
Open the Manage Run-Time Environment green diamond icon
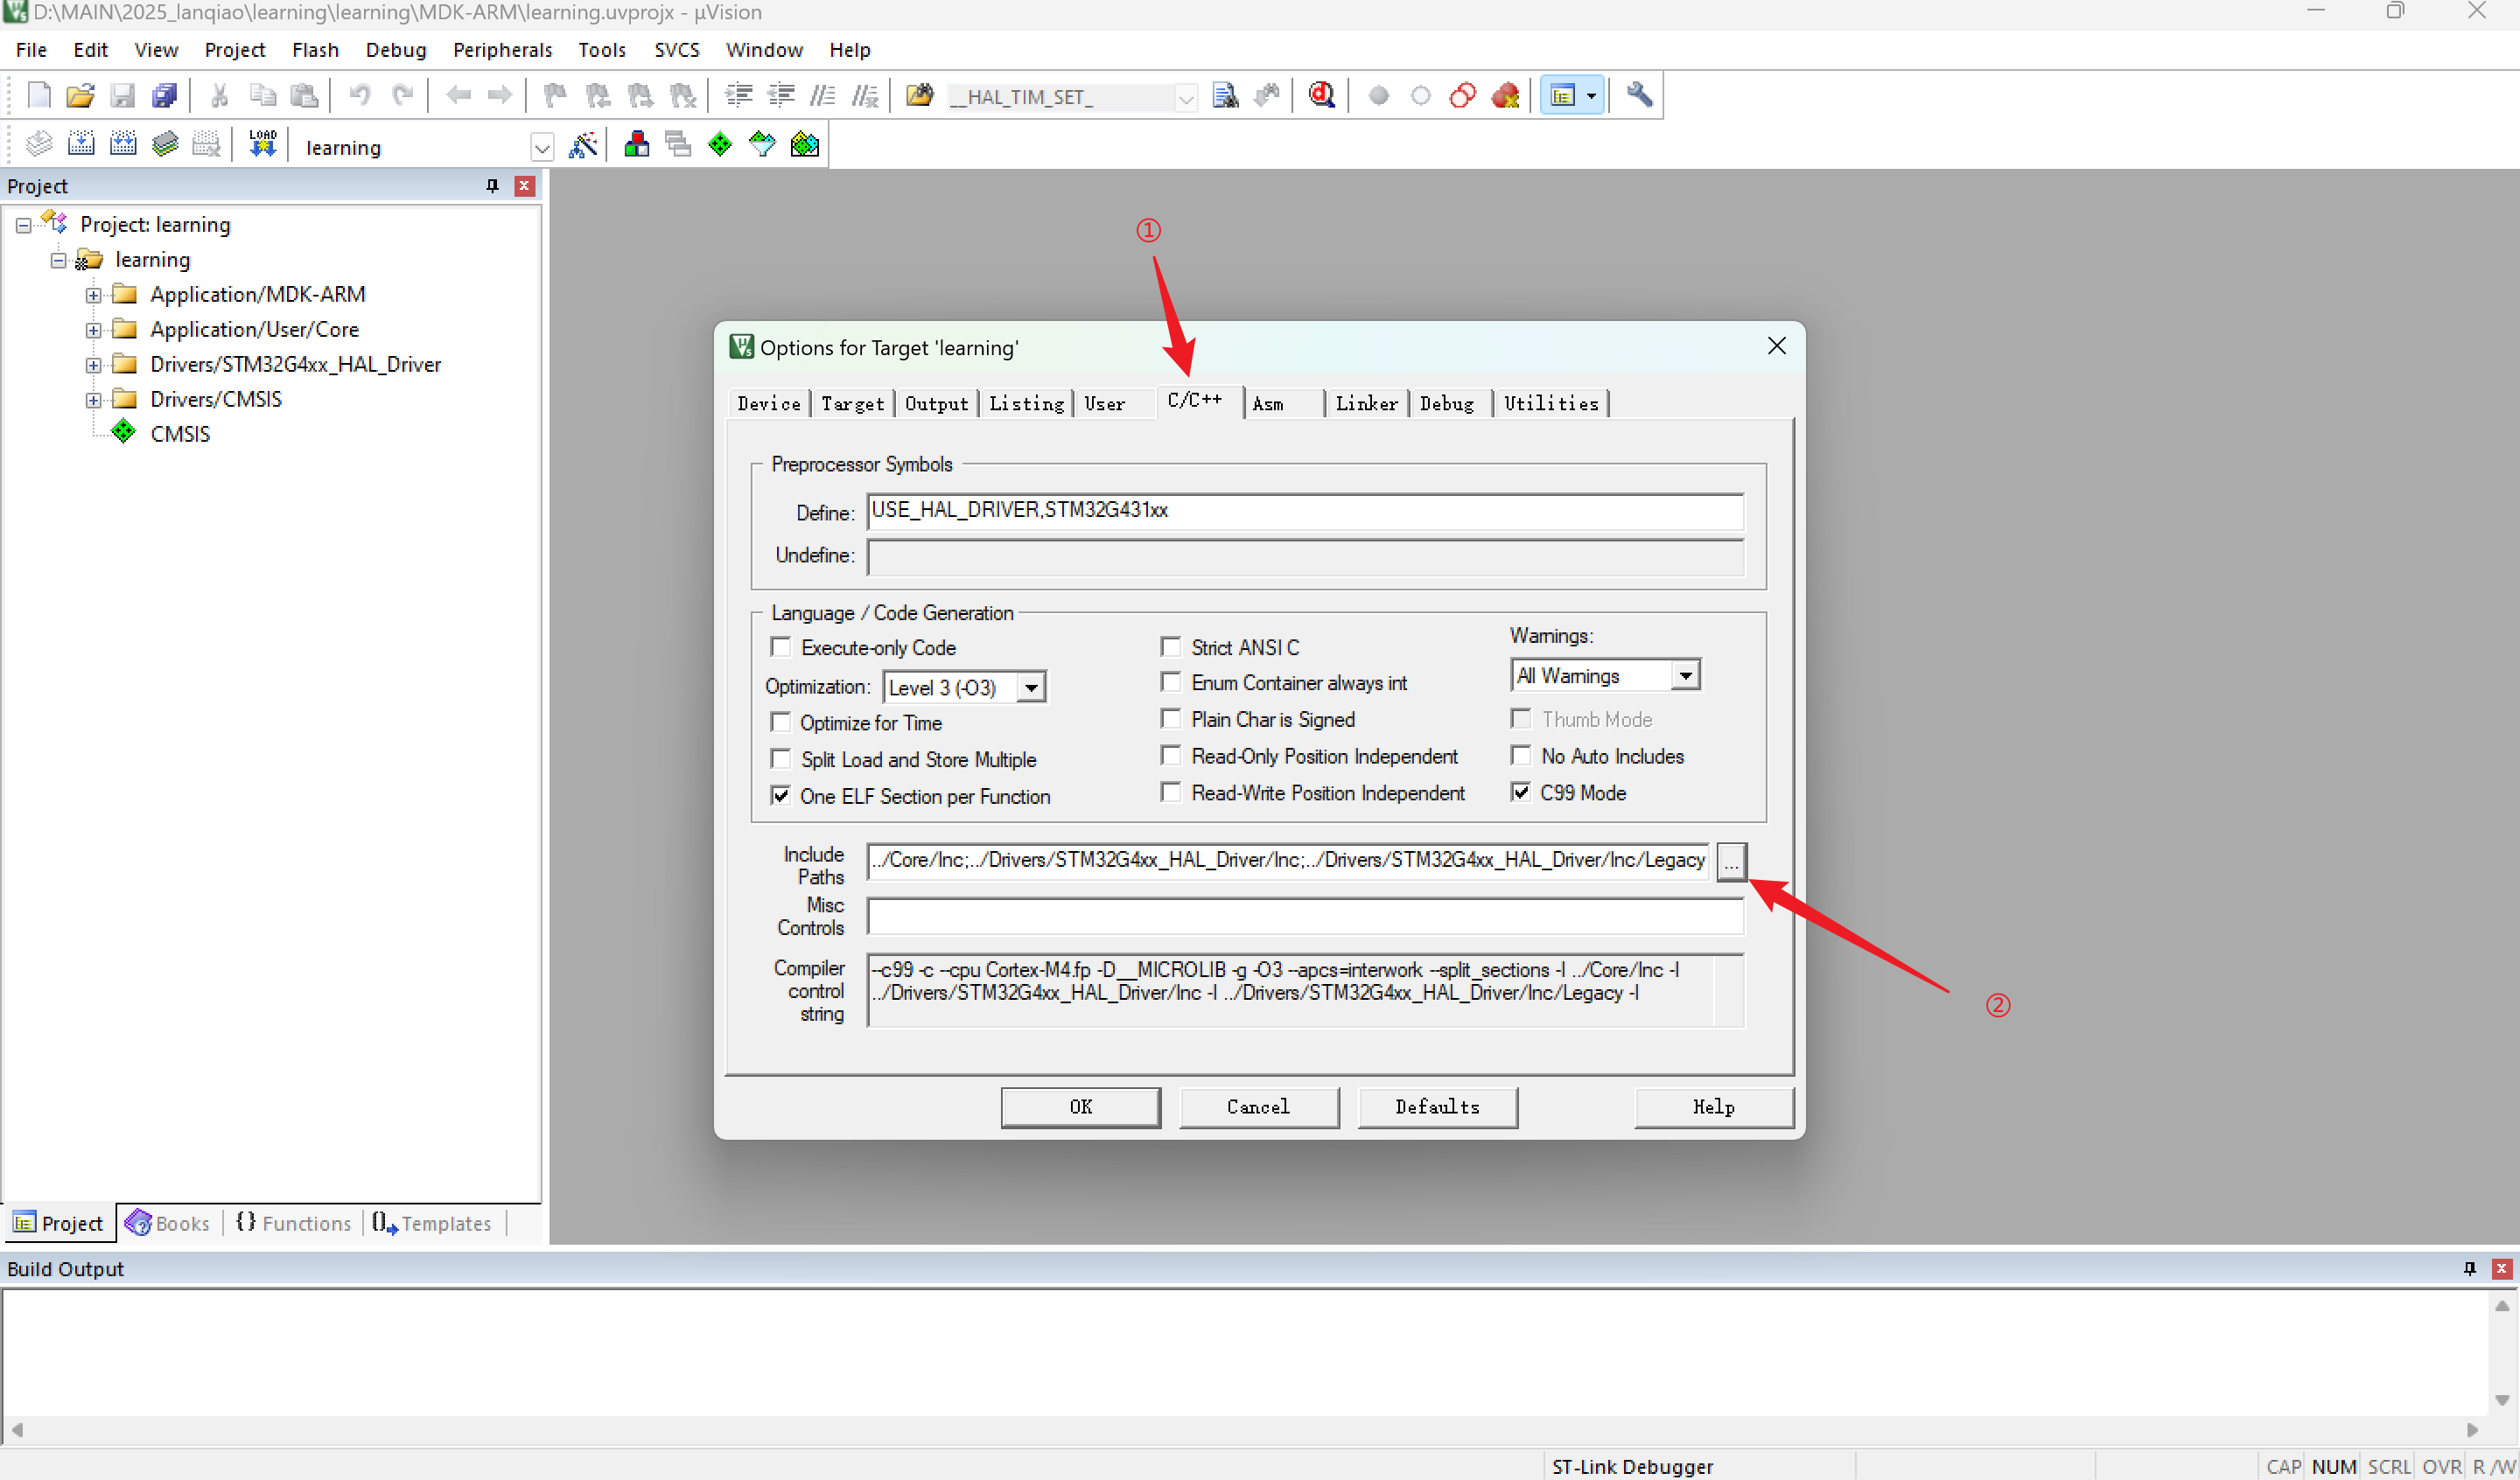720,145
